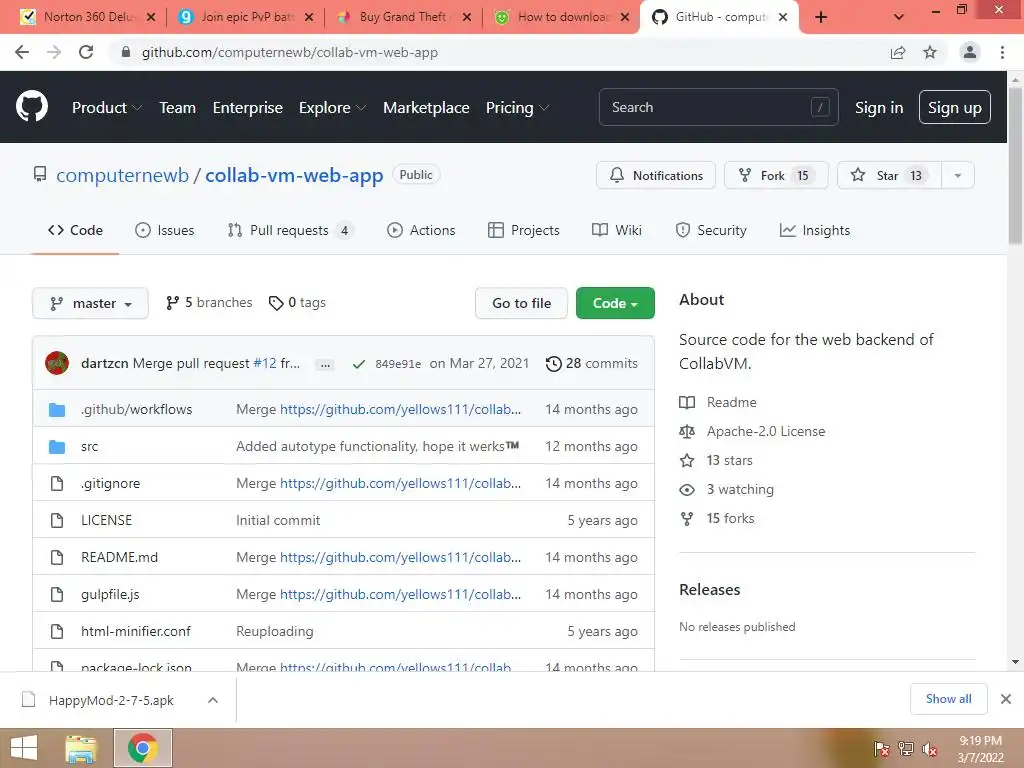Click the file icon beside LICENSE
The height and width of the screenshot is (768, 1024).
point(57,520)
